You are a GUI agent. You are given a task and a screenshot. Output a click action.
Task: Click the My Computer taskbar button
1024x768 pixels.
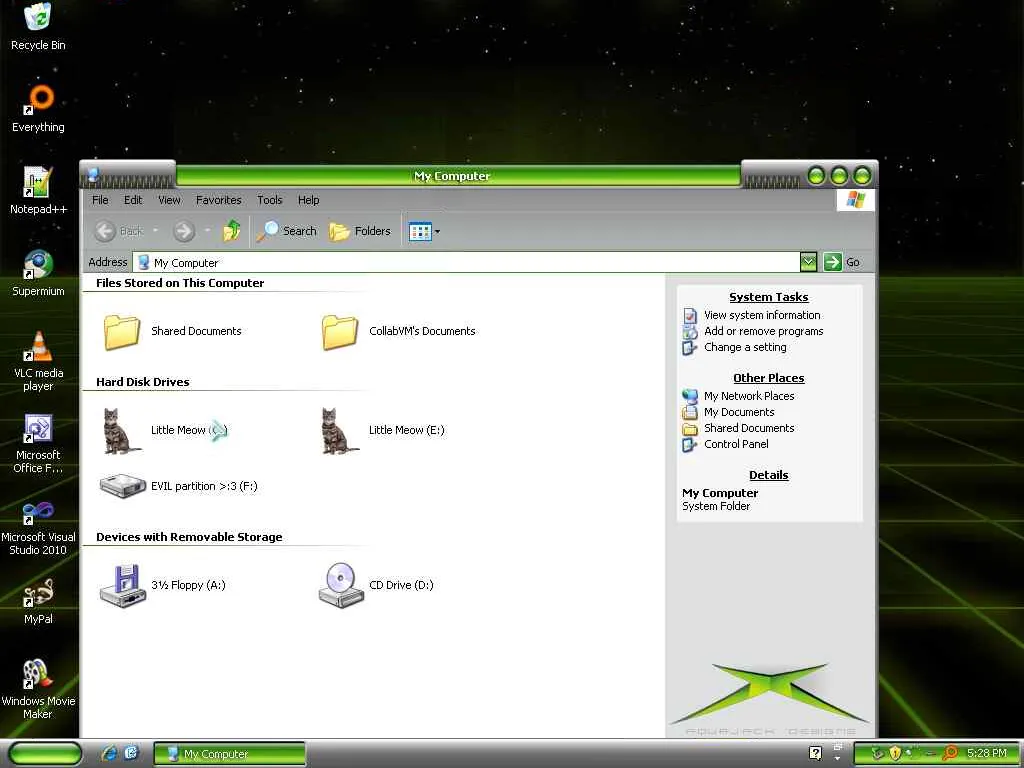click(229, 754)
